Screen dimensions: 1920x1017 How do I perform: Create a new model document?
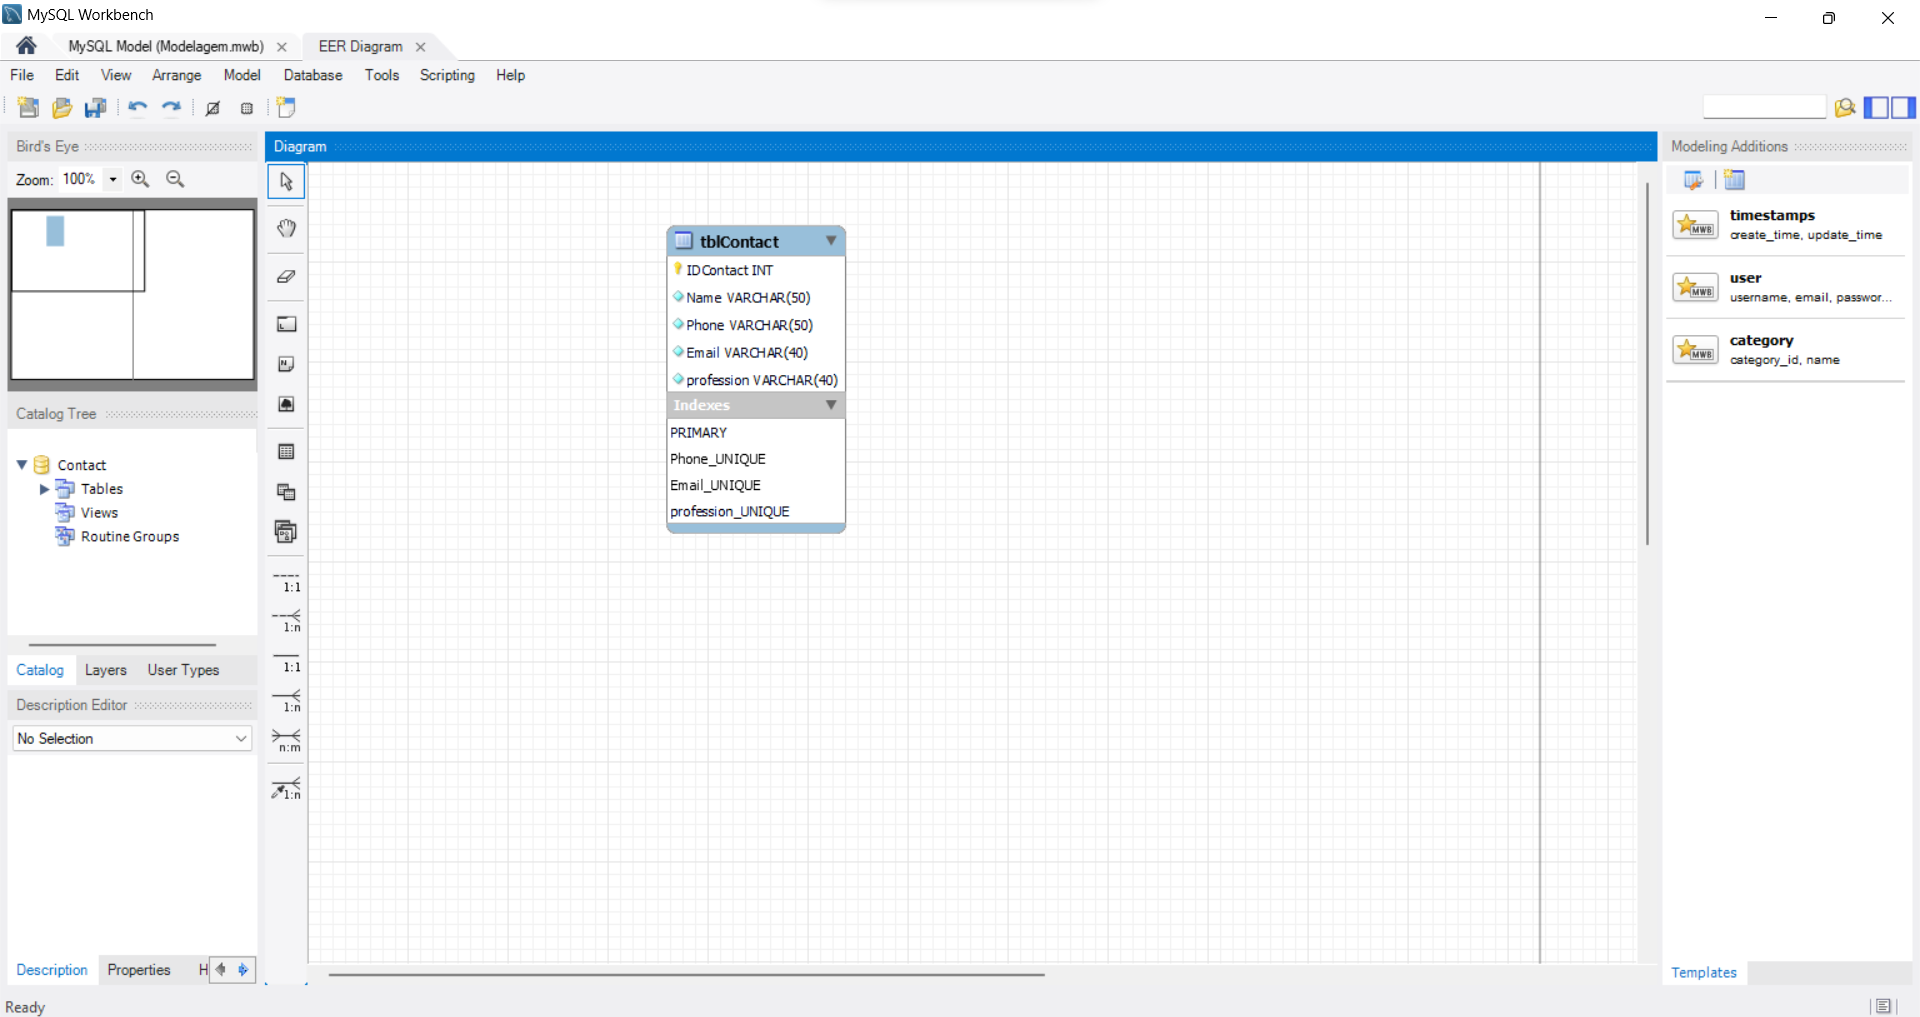(28, 108)
